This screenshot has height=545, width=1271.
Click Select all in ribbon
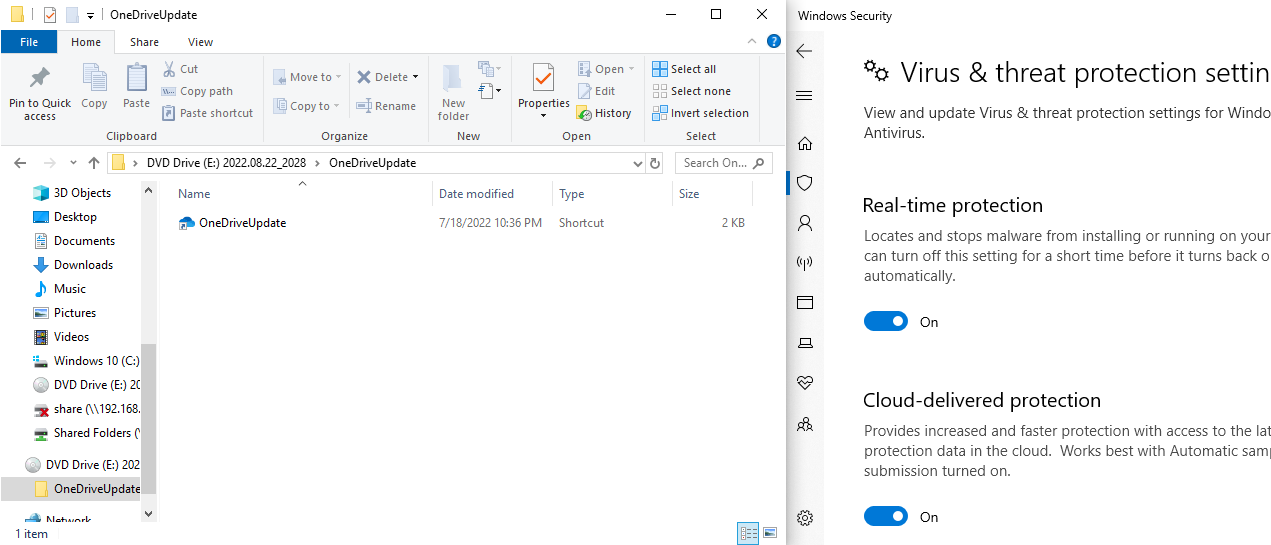pyautogui.click(x=684, y=69)
